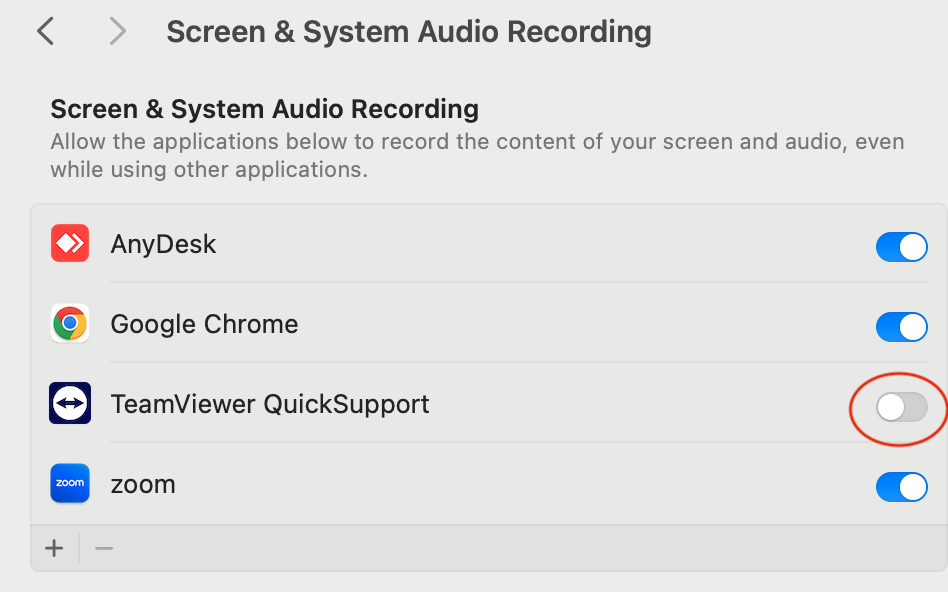This screenshot has height=592, width=948.
Task: Go back using the left chevron
Action: pyautogui.click(x=45, y=32)
